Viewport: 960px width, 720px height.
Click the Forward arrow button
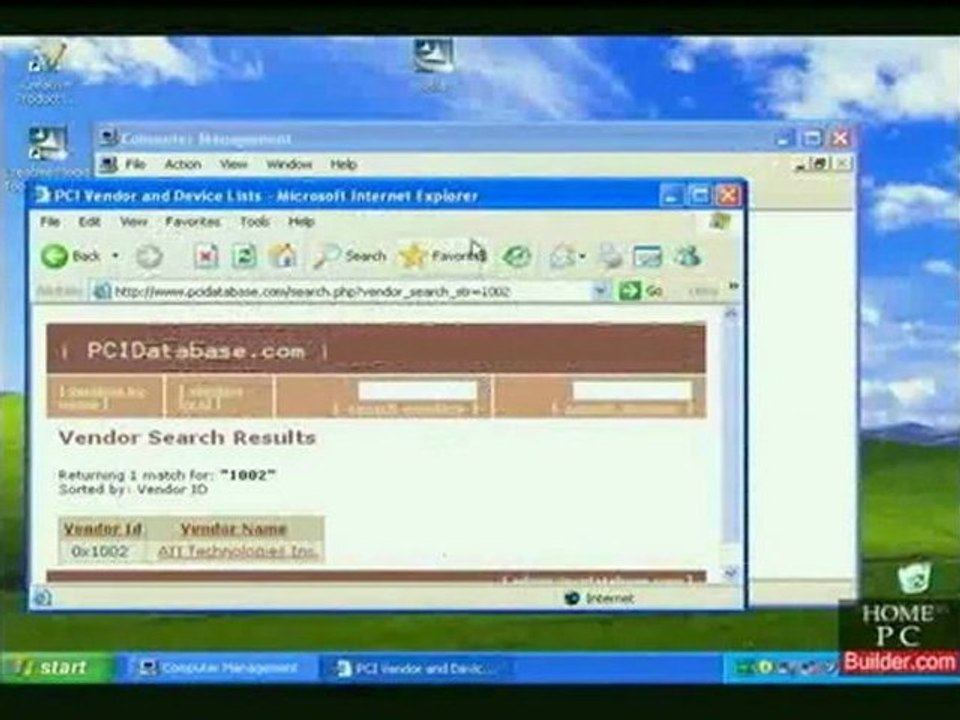point(149,257)
